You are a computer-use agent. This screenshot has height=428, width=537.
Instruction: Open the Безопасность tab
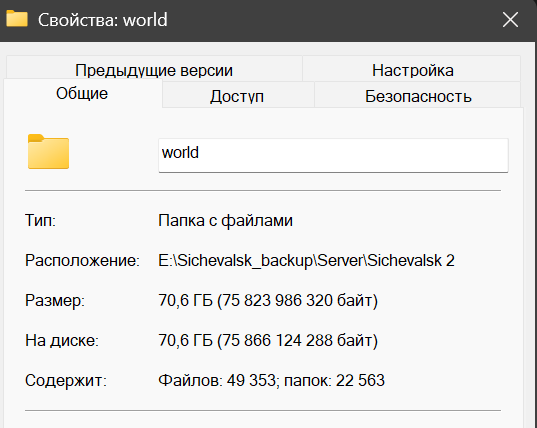point(418,96)
